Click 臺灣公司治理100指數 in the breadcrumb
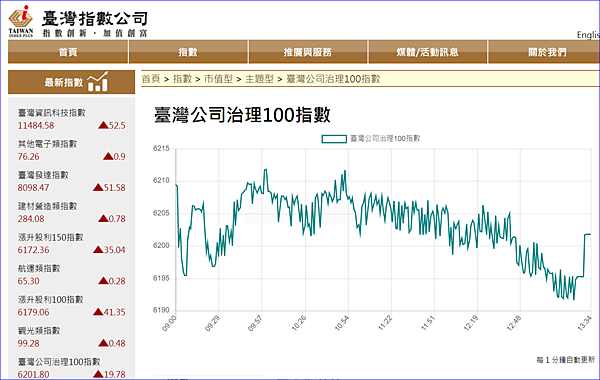 tap(333, 79)
